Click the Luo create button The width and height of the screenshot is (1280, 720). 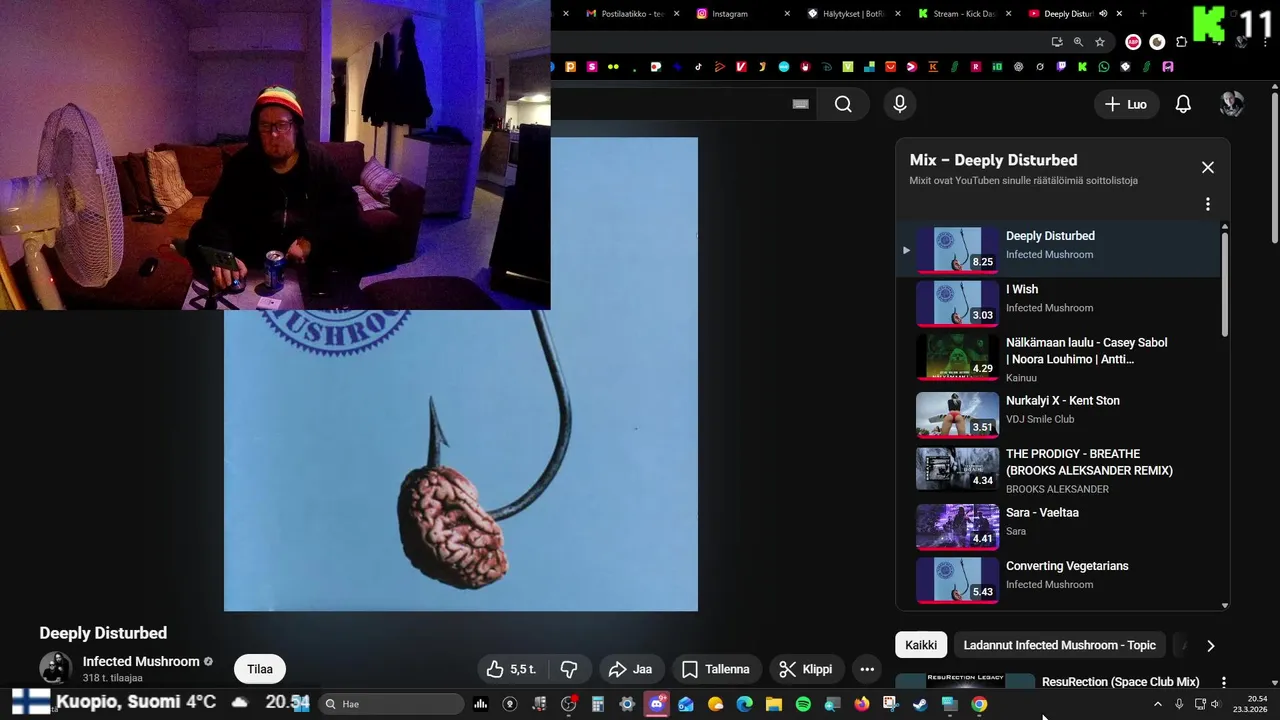click(1126, 104)
